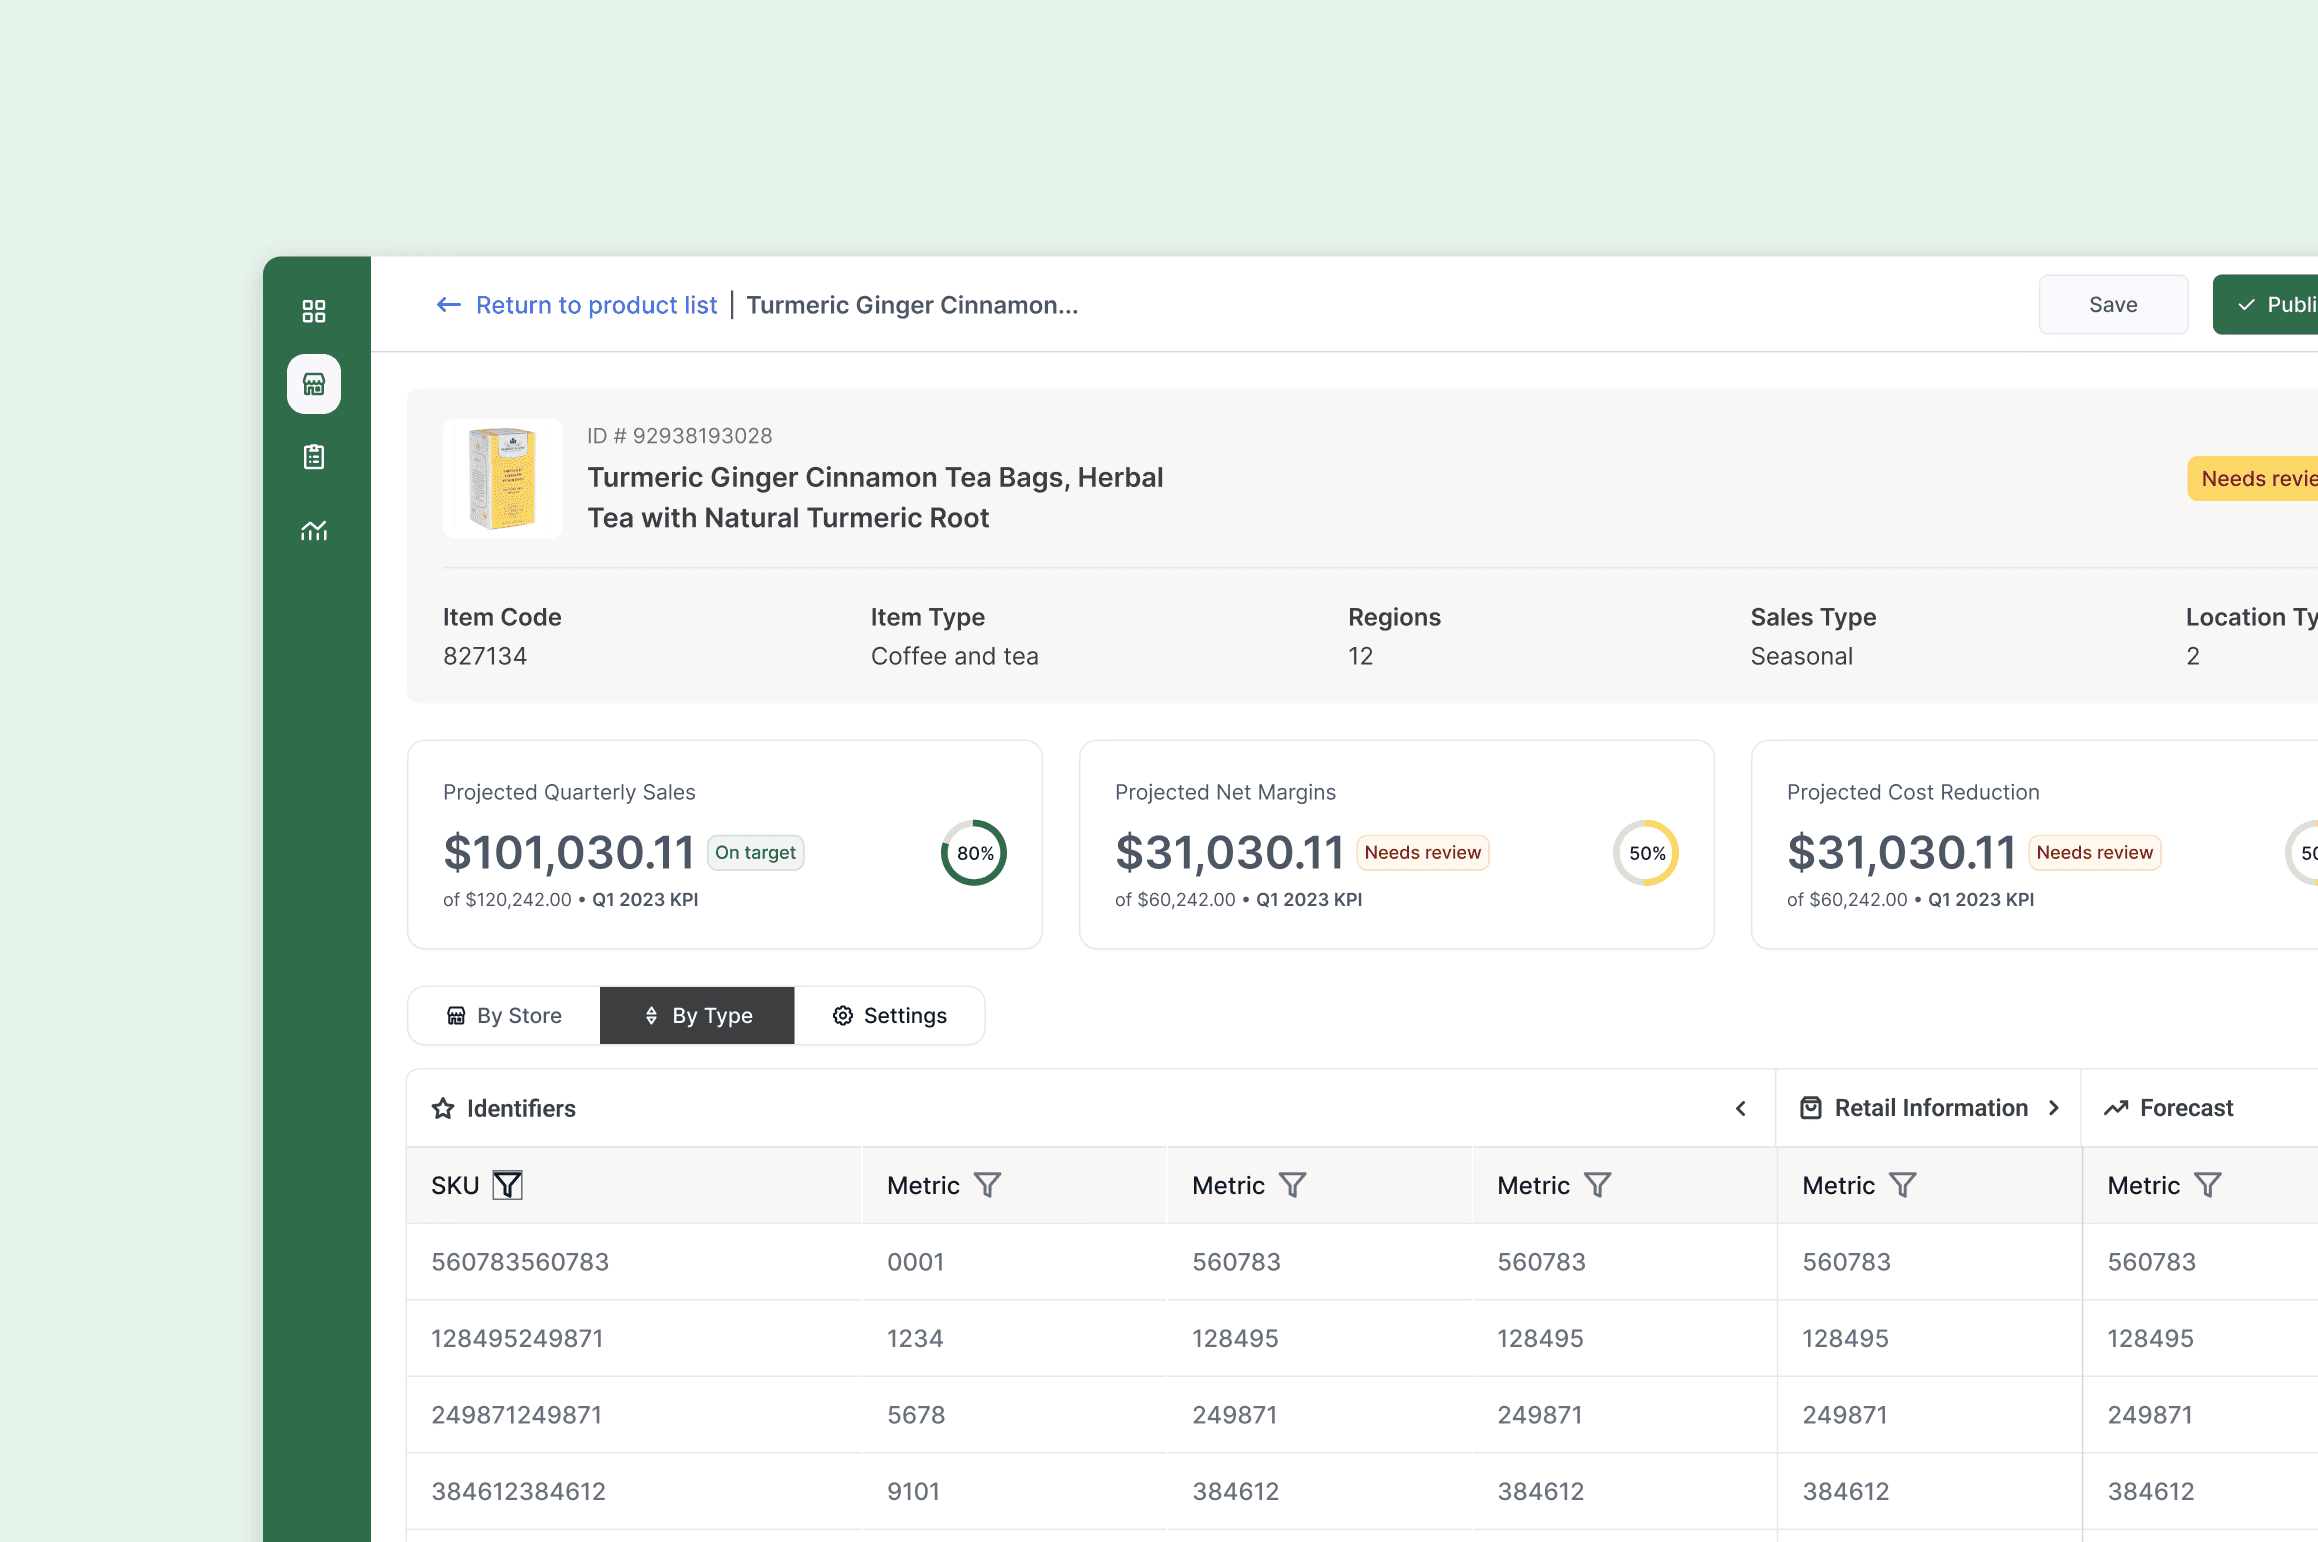Filter the fifth Metric column

[x=2208, y=1185]
